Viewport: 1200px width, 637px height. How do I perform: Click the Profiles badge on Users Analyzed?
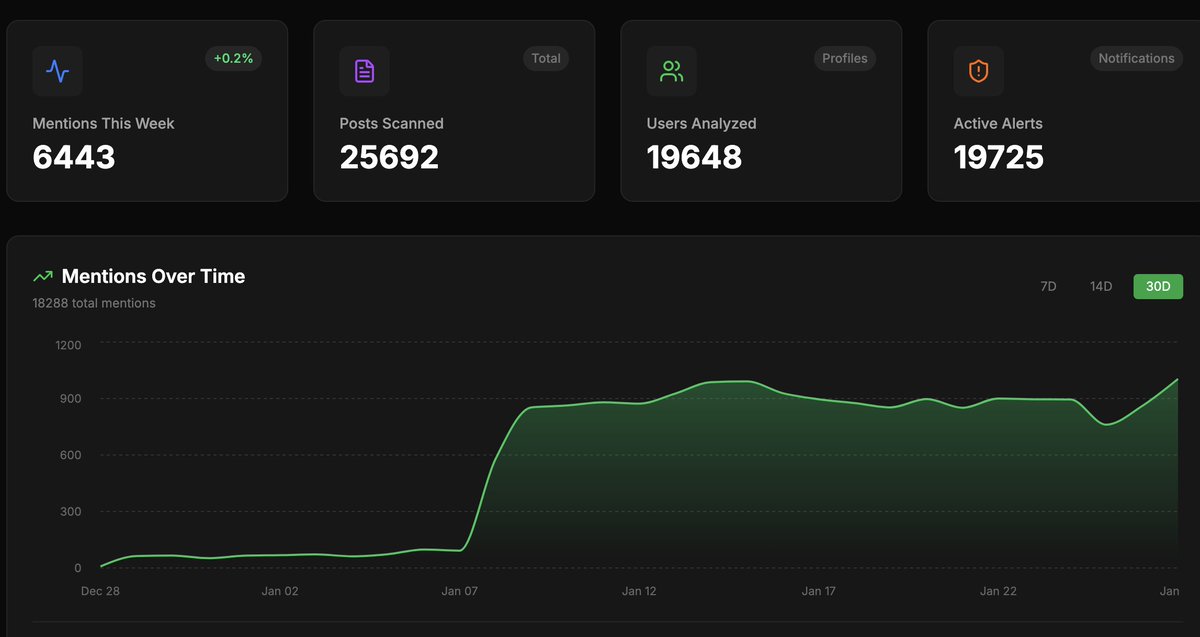click(x=845, y=58)
